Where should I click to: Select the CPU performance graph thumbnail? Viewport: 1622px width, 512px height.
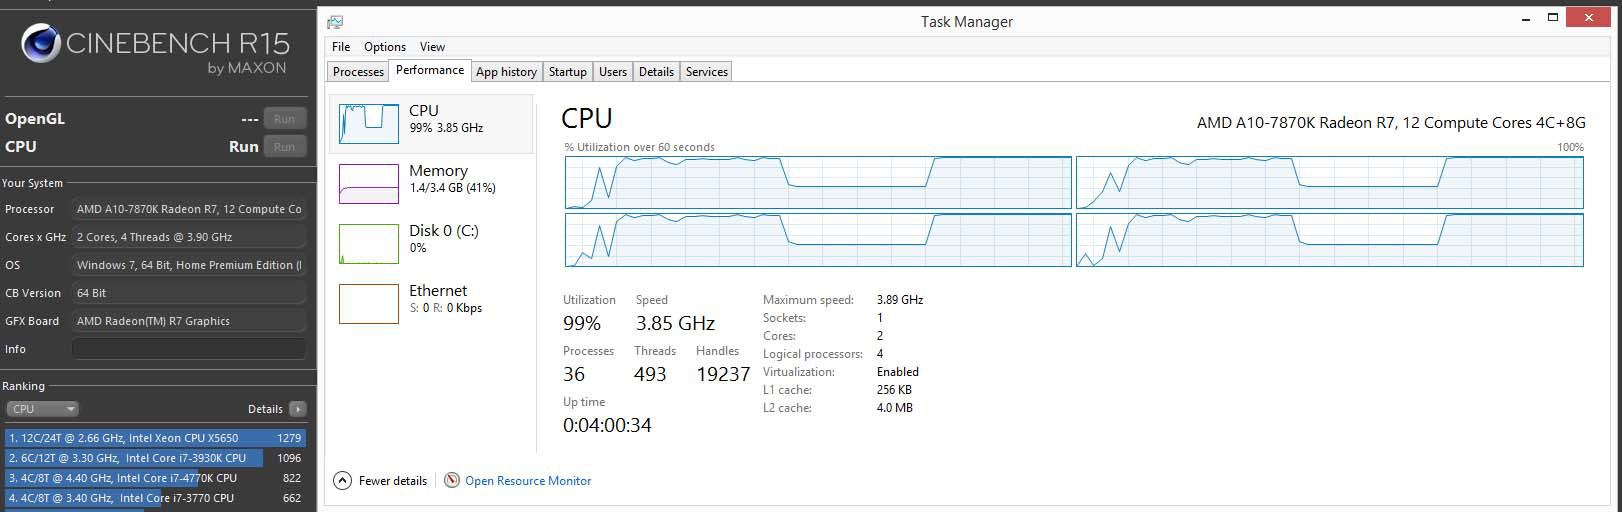coord(368,124)
